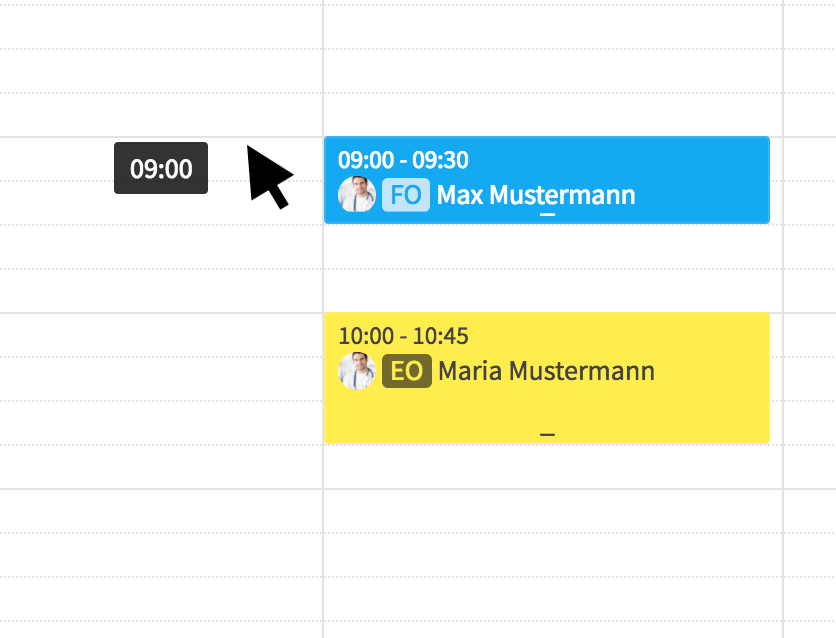The height and width of the screenshot is (638, 836).
Task: Select the empty slot directly above Max's appointment
Action: 552,115
